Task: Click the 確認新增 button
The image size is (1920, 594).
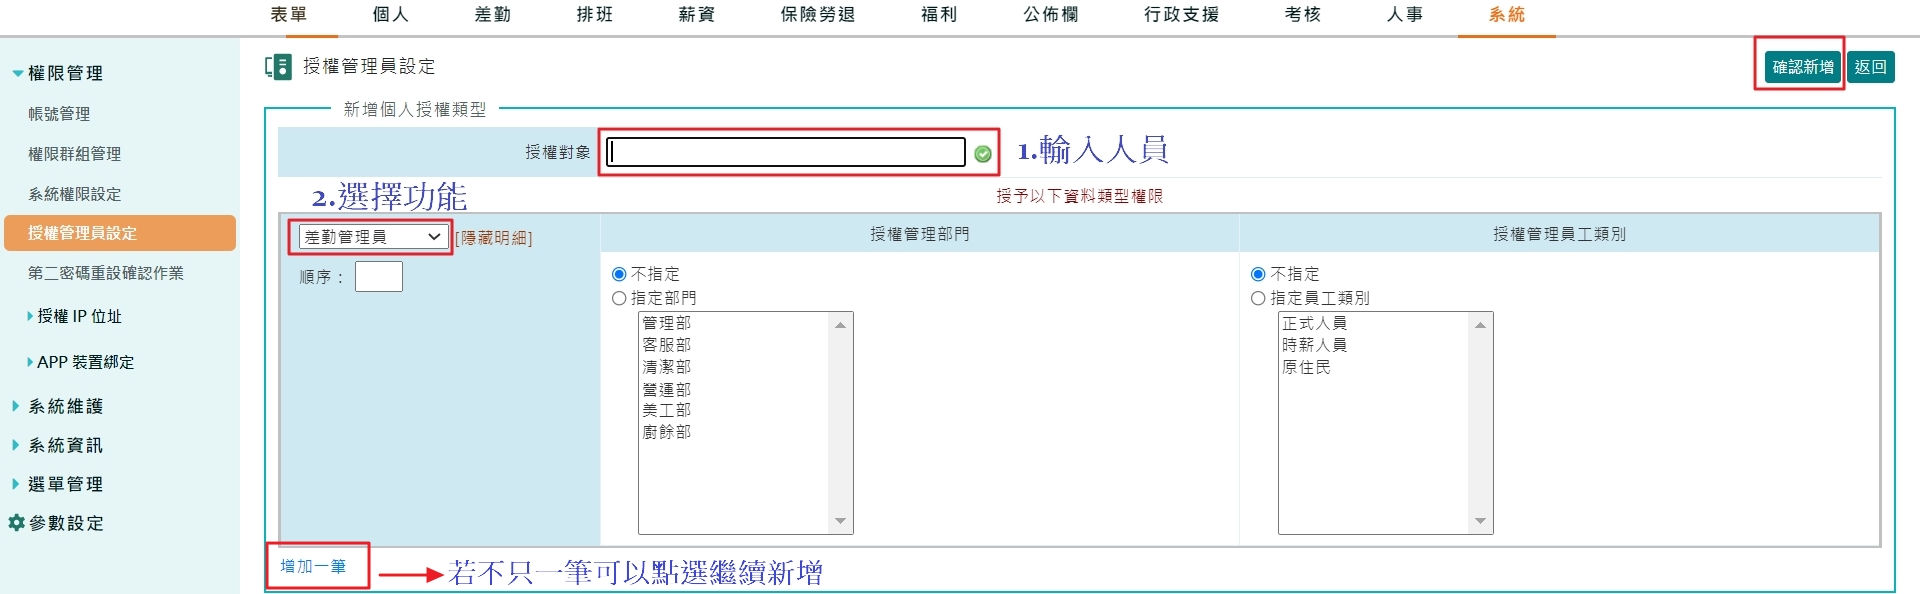Action: 1803,67
